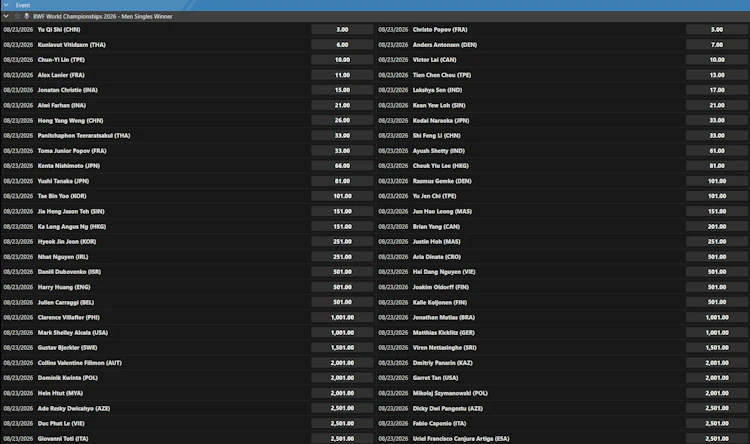The height and width of the screenshot is (444, 750).
Task: Pick Hein Htut odds 2,001.00
Action: [x=342, y=393]
